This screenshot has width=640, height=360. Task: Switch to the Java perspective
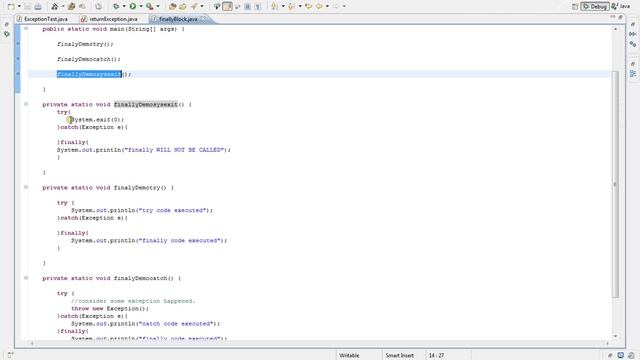tap(621, 7)
